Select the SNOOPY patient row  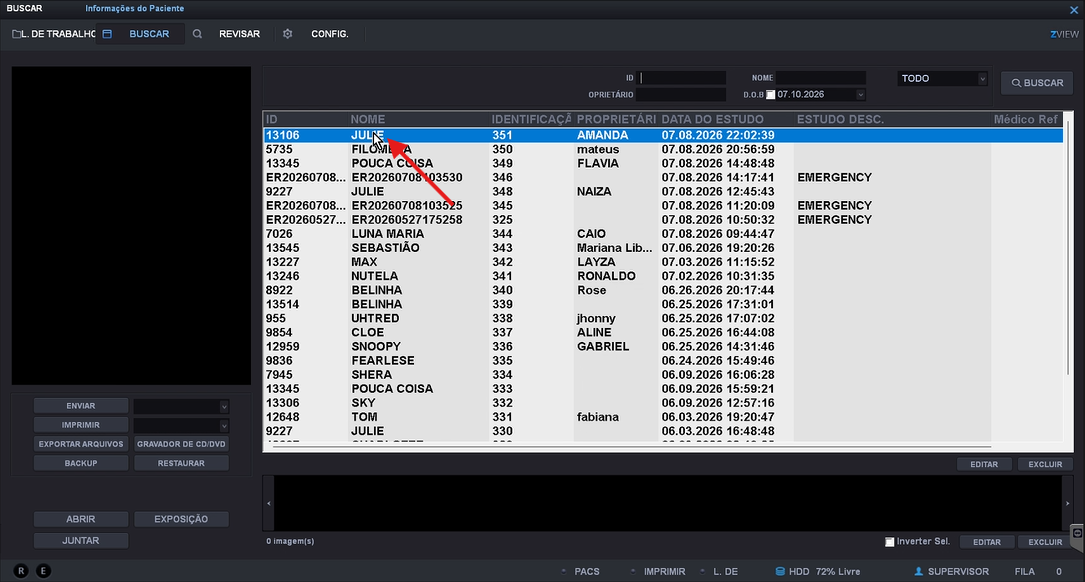click(x=664, y=347)
